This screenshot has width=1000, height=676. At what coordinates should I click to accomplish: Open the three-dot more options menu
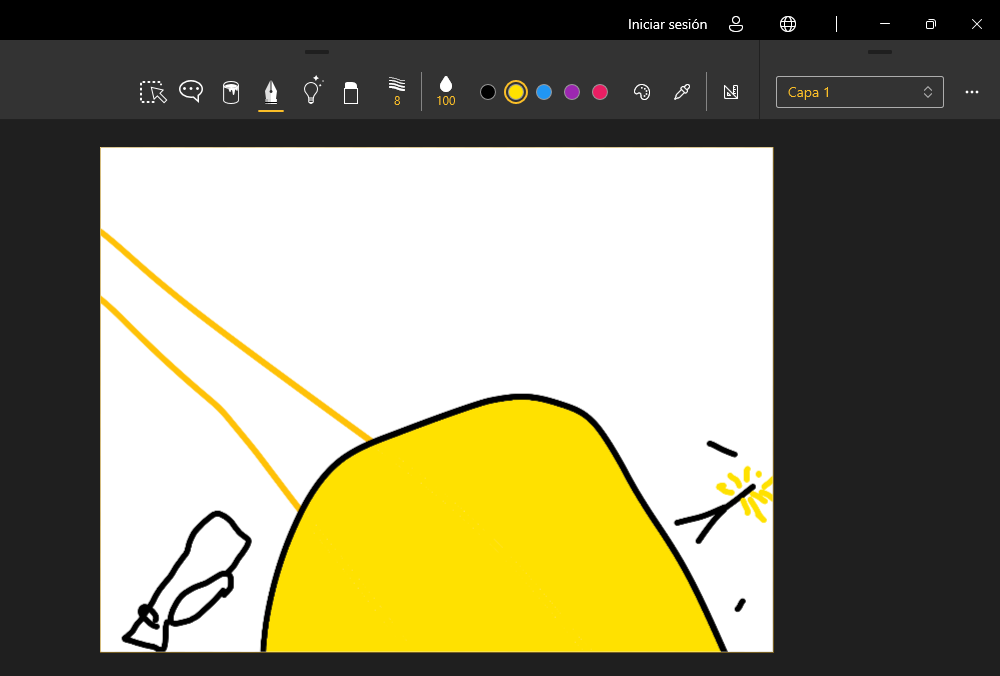(972, 92)
